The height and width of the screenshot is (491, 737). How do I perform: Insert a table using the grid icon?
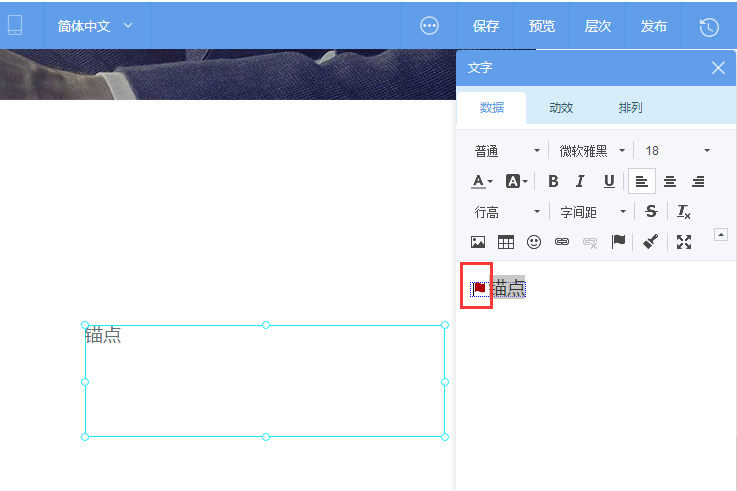tap(506, 242)
